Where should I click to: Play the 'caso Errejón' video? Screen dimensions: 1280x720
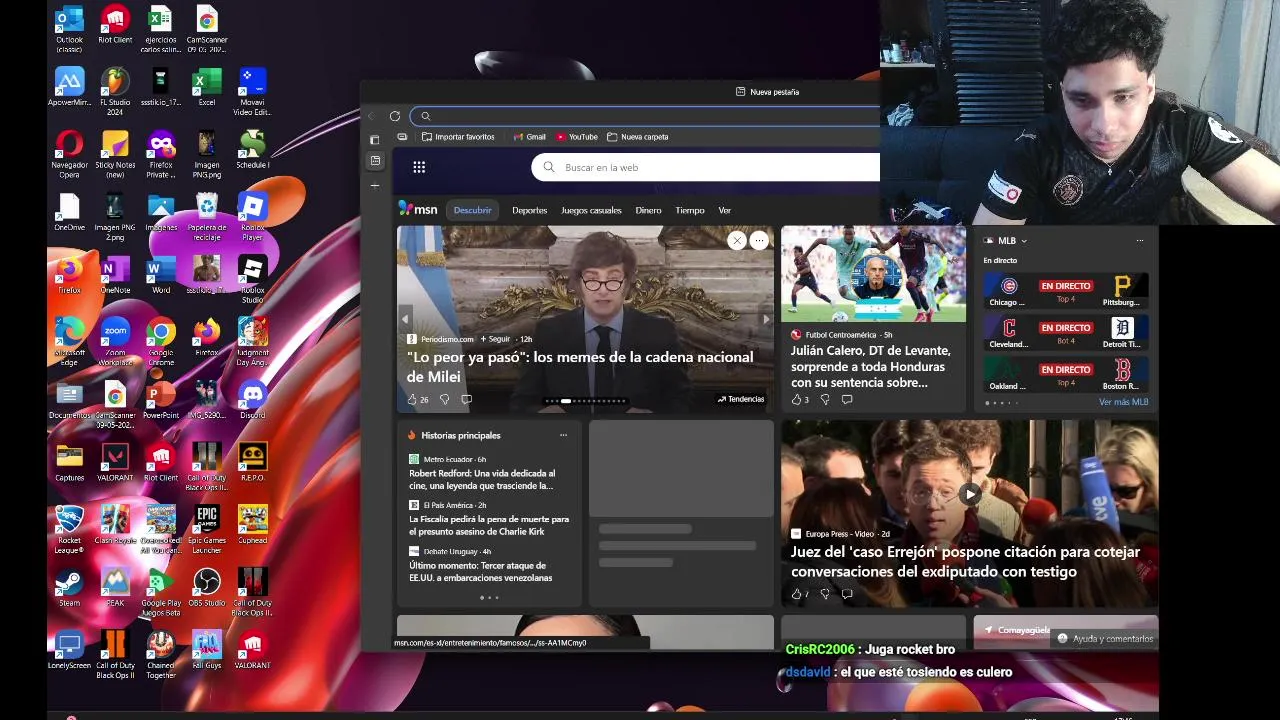pyautogui.click(x=970, y=493)
